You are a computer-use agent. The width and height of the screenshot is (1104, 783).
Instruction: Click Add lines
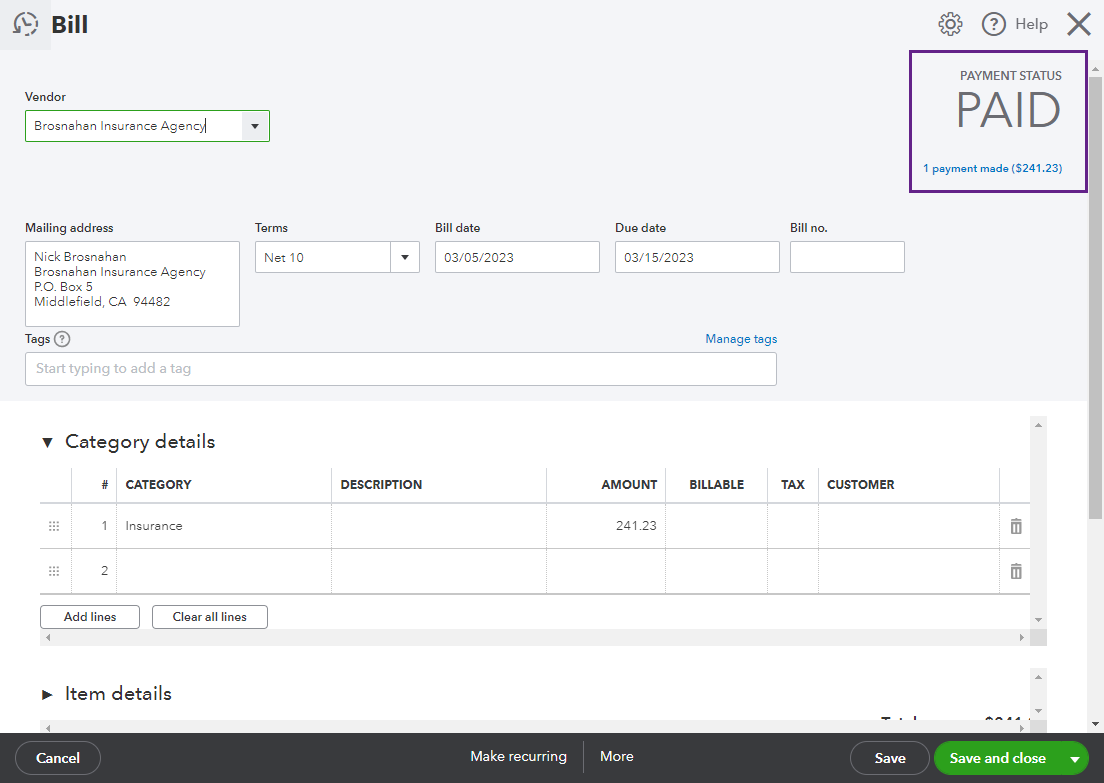tap(89, 616)
